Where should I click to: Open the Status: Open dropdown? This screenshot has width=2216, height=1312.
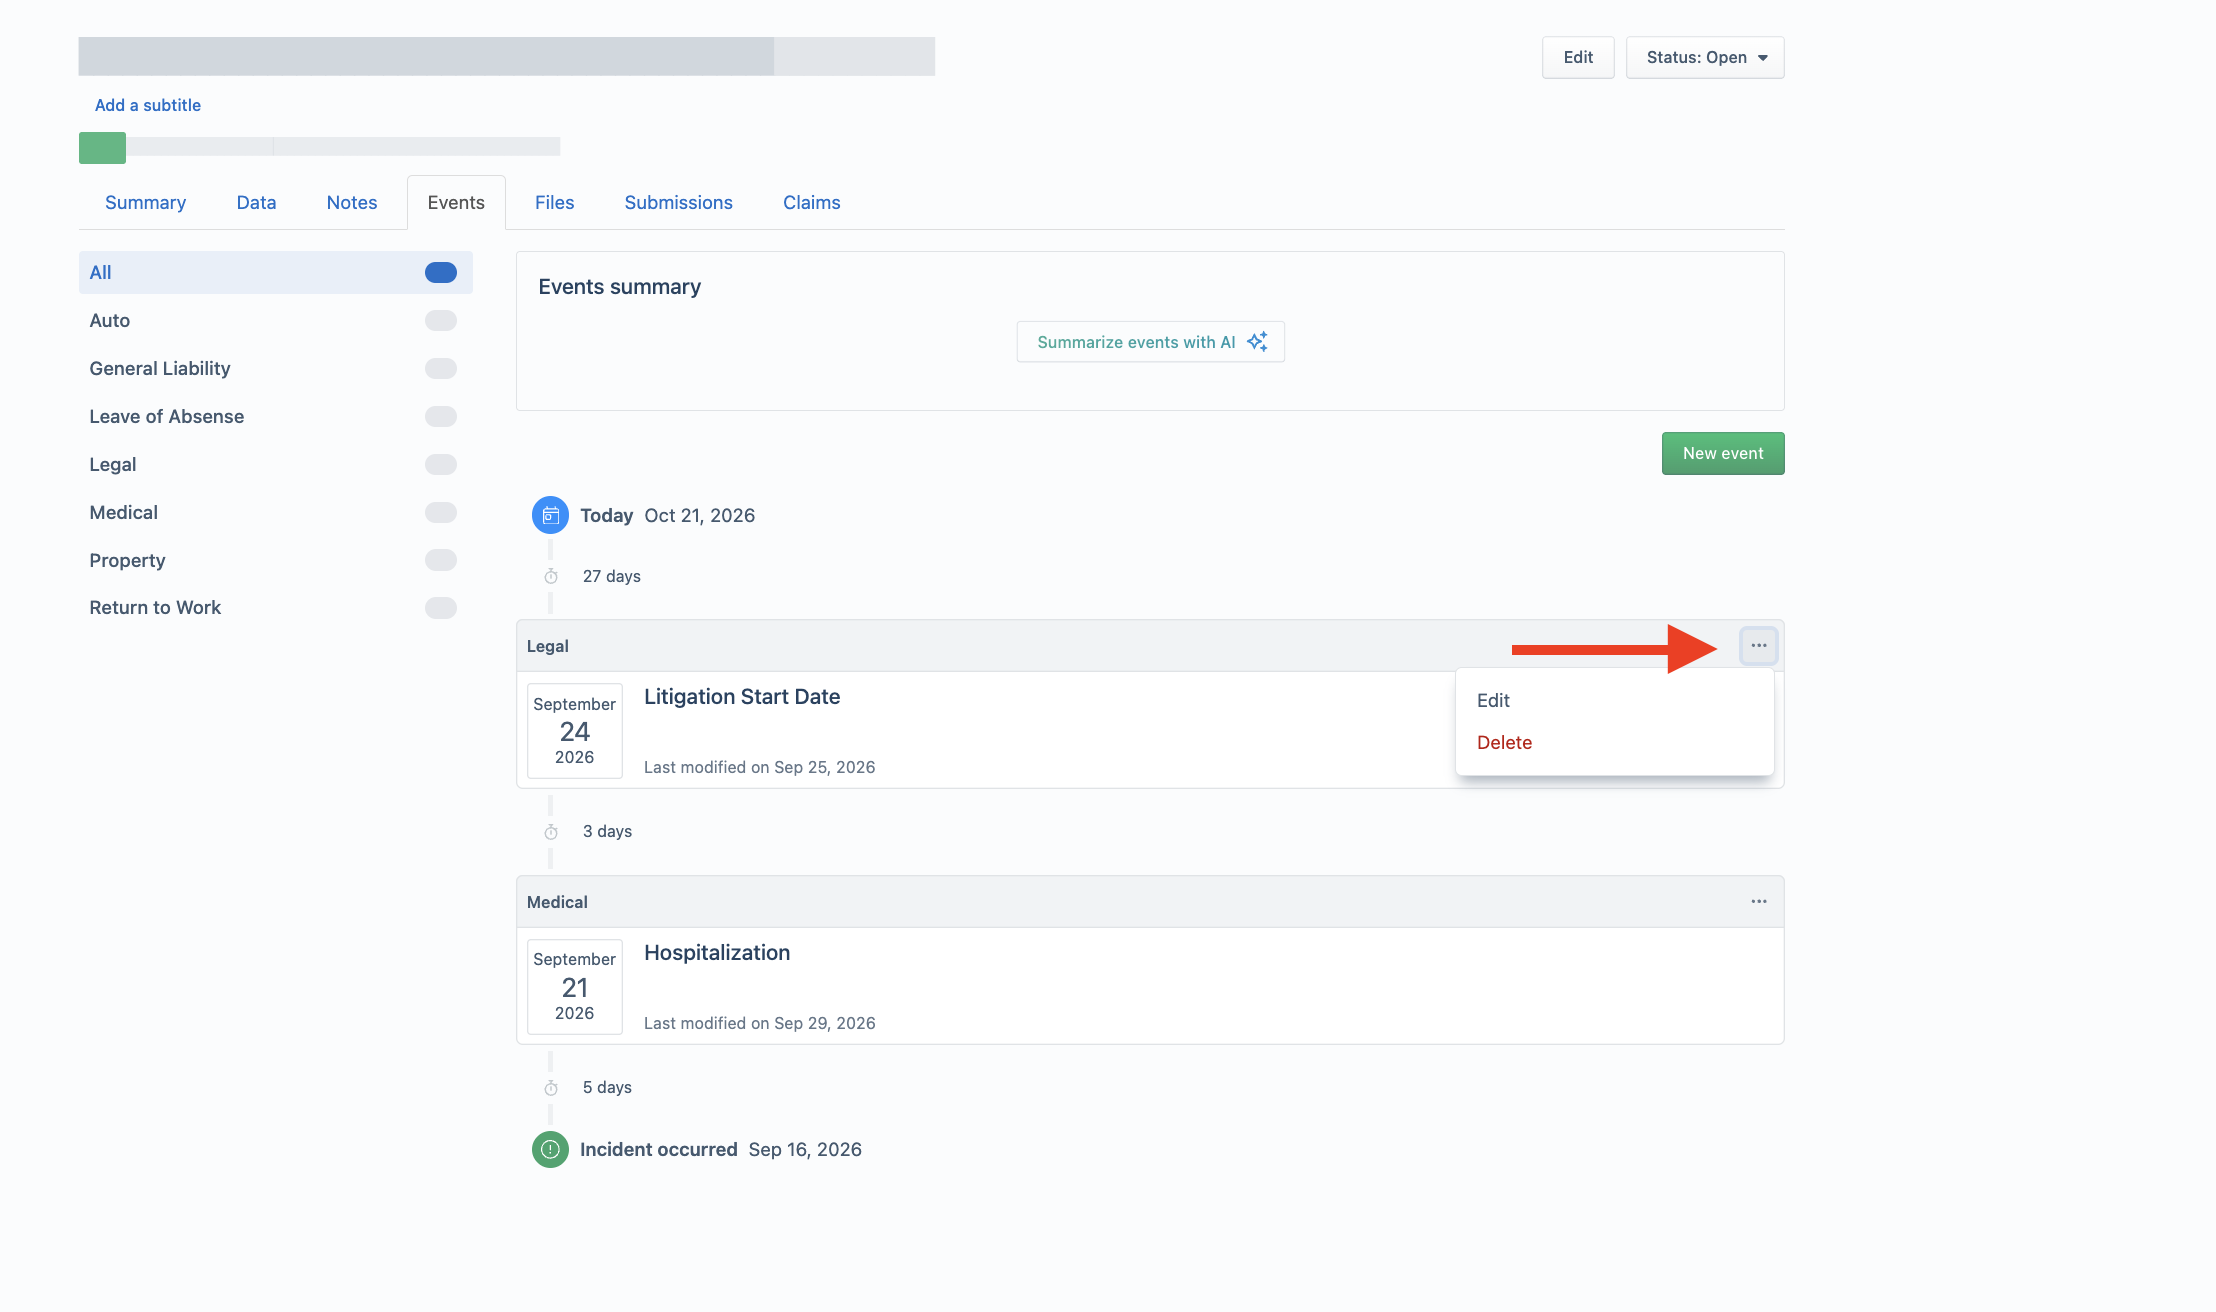pos(1705,58)
